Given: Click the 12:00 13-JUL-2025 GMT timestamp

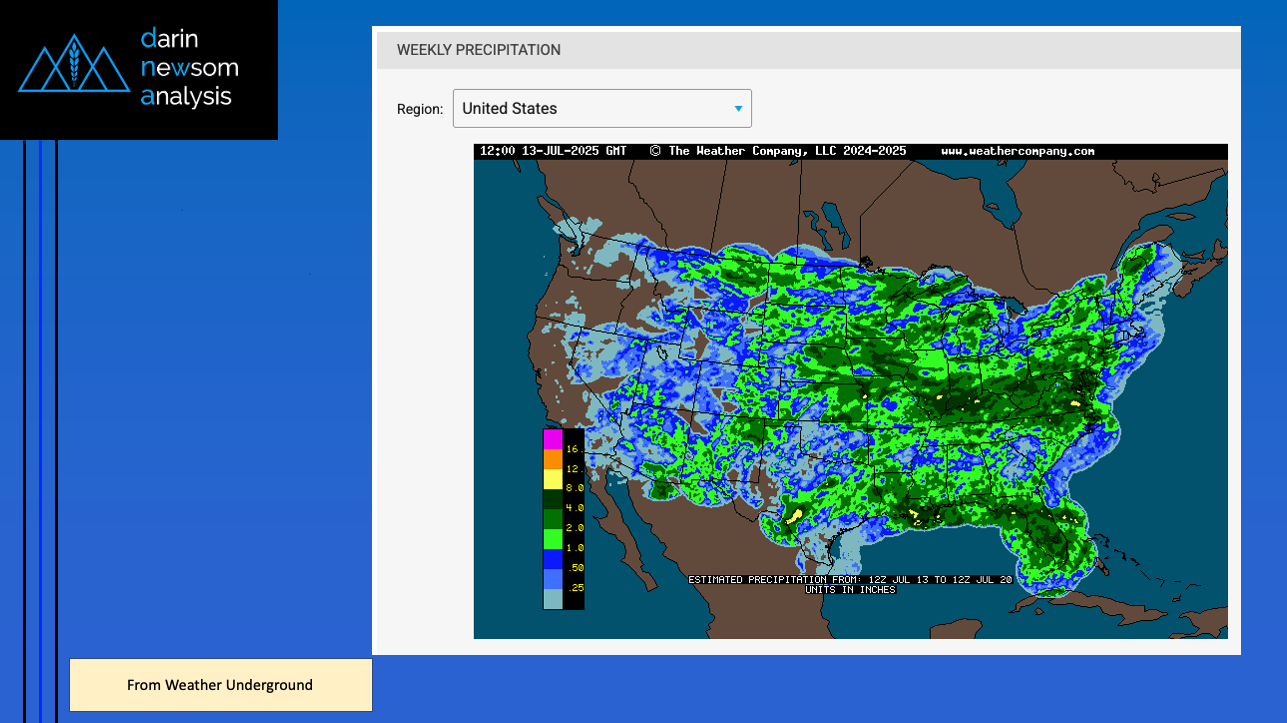Looking at the screenshot, I should [x=553, y=152].
